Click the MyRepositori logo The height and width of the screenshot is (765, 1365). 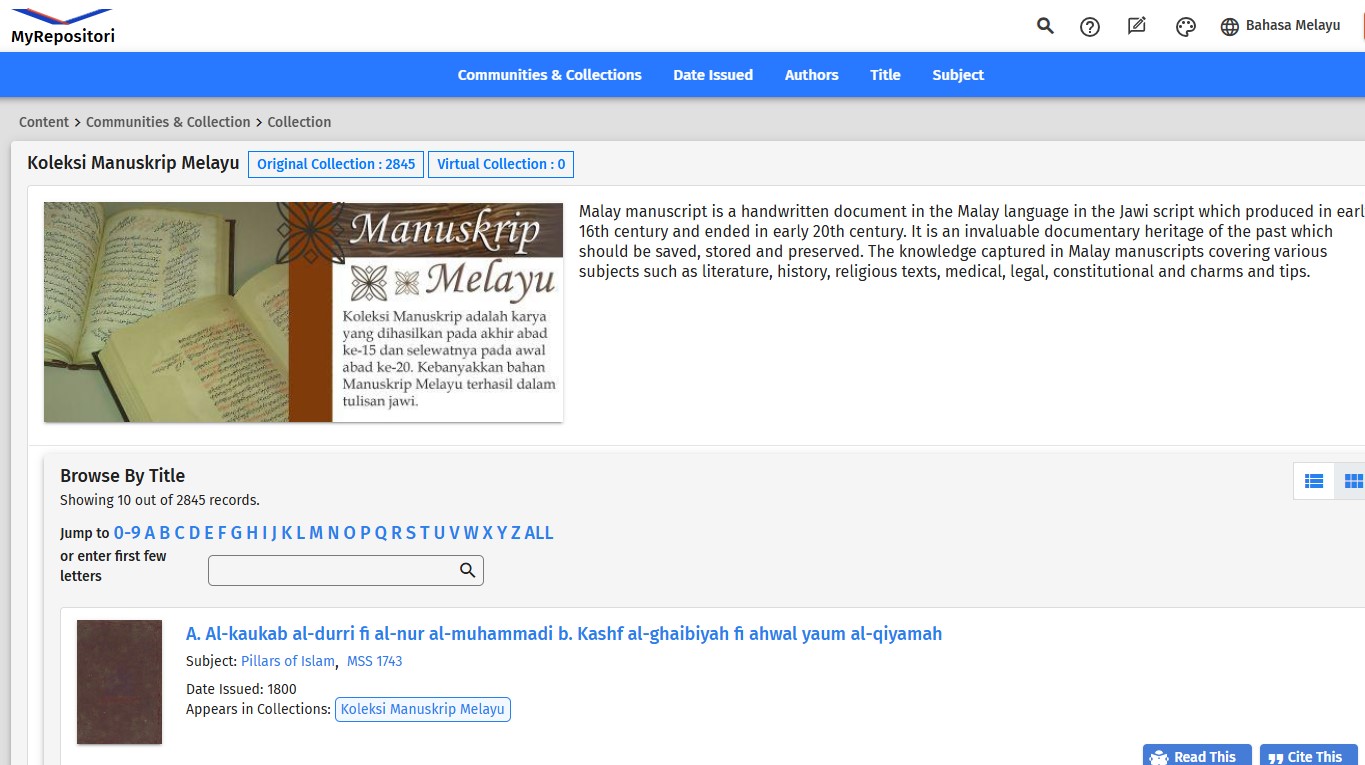pos(62,26)
